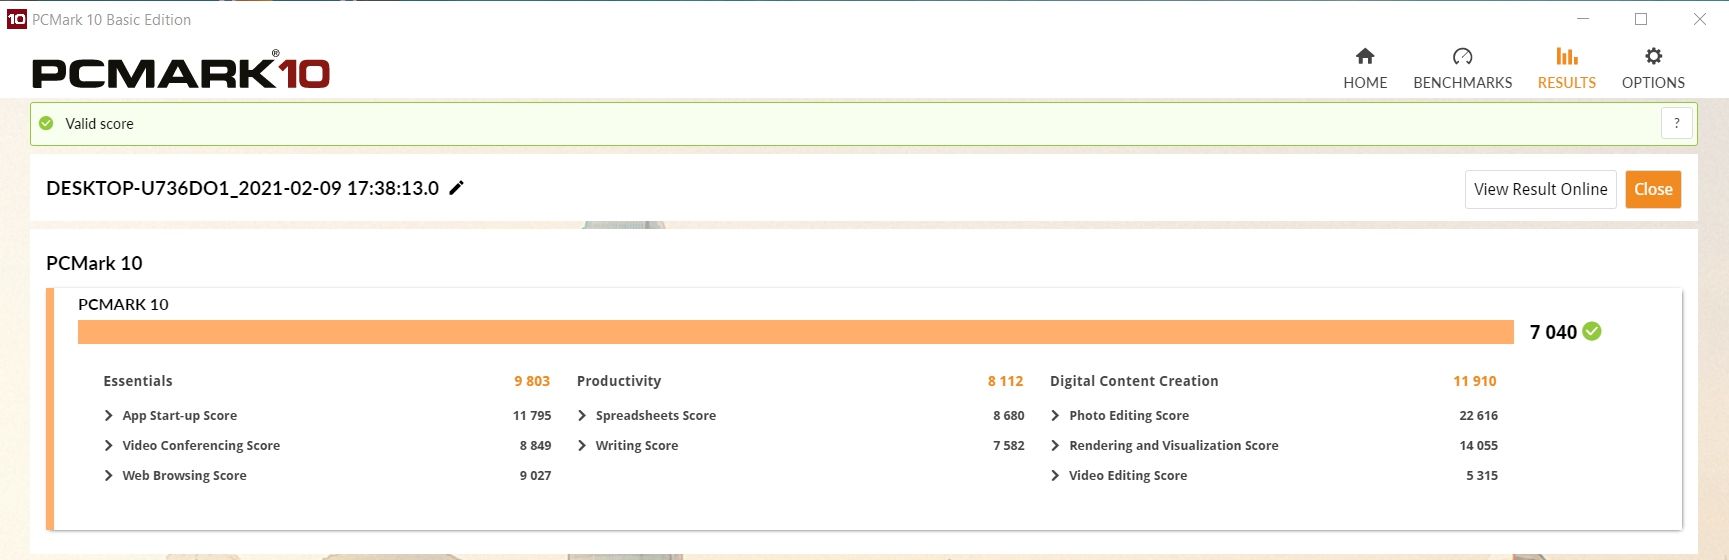Screen dimensions: 1729x560
Task: Expand Writing Score details
Action: click(x=582, y=445)
